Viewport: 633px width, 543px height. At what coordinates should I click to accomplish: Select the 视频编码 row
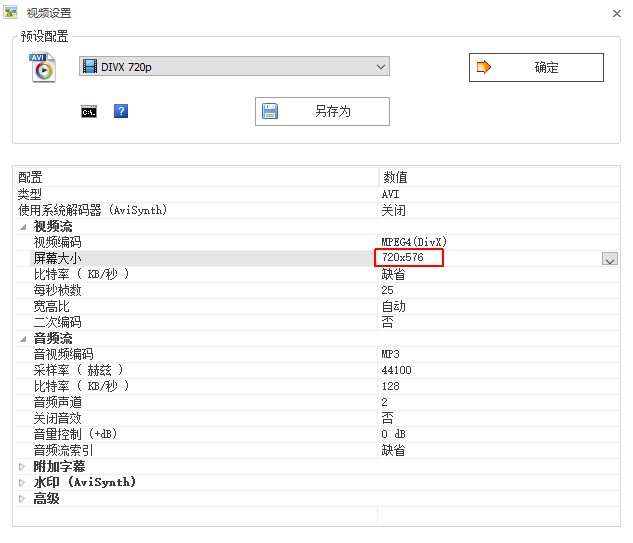(317, 242)
